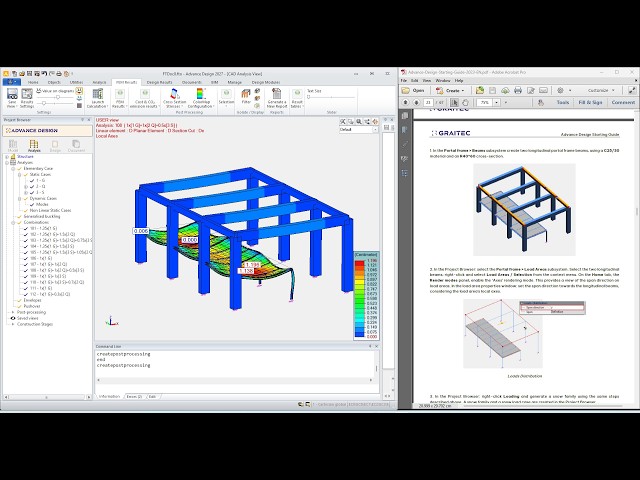This screenshot has height=480, width=640.
Task: Open the Customize dropdown in Acrobat
Action: [x=601, y=90]
